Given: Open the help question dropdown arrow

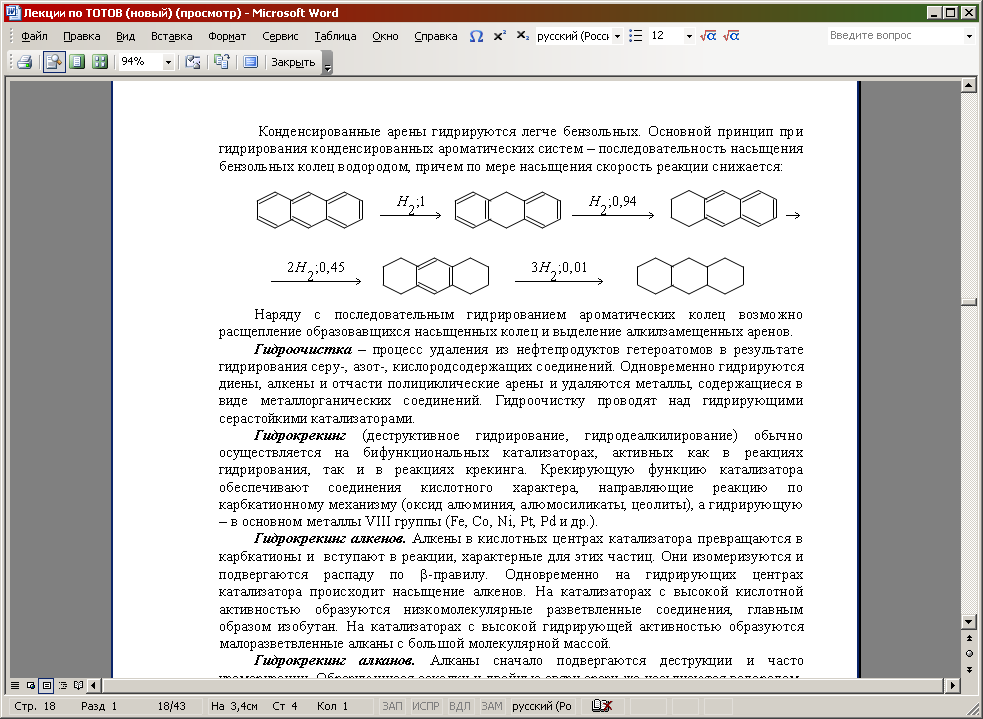Looking at the screenshot, I should (969, 36).
